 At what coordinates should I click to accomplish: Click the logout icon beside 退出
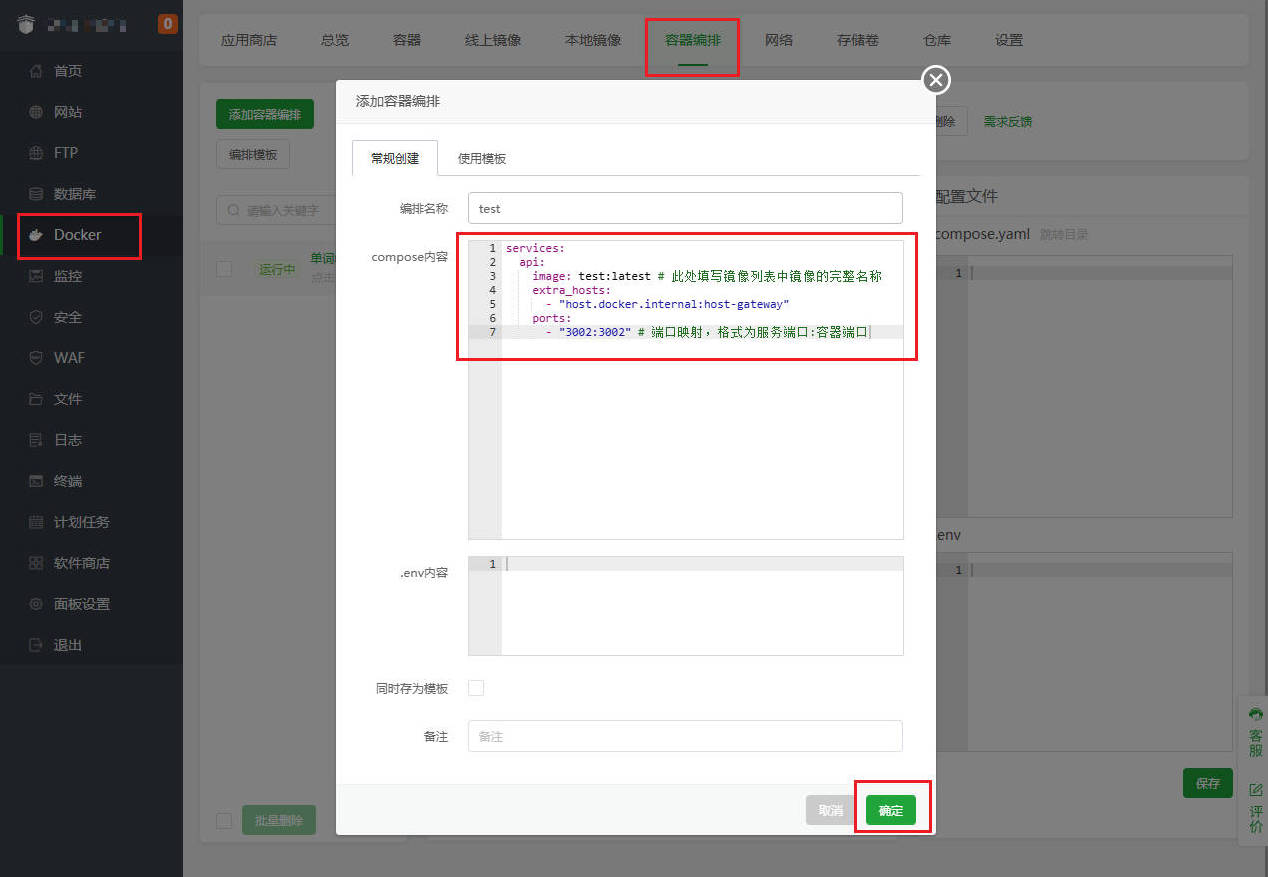tap(36, 645)
